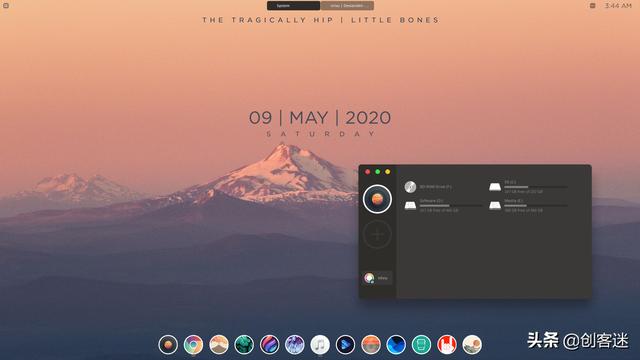Click the SATURDAY day label
640x360 pixels.
click(320, 134)
